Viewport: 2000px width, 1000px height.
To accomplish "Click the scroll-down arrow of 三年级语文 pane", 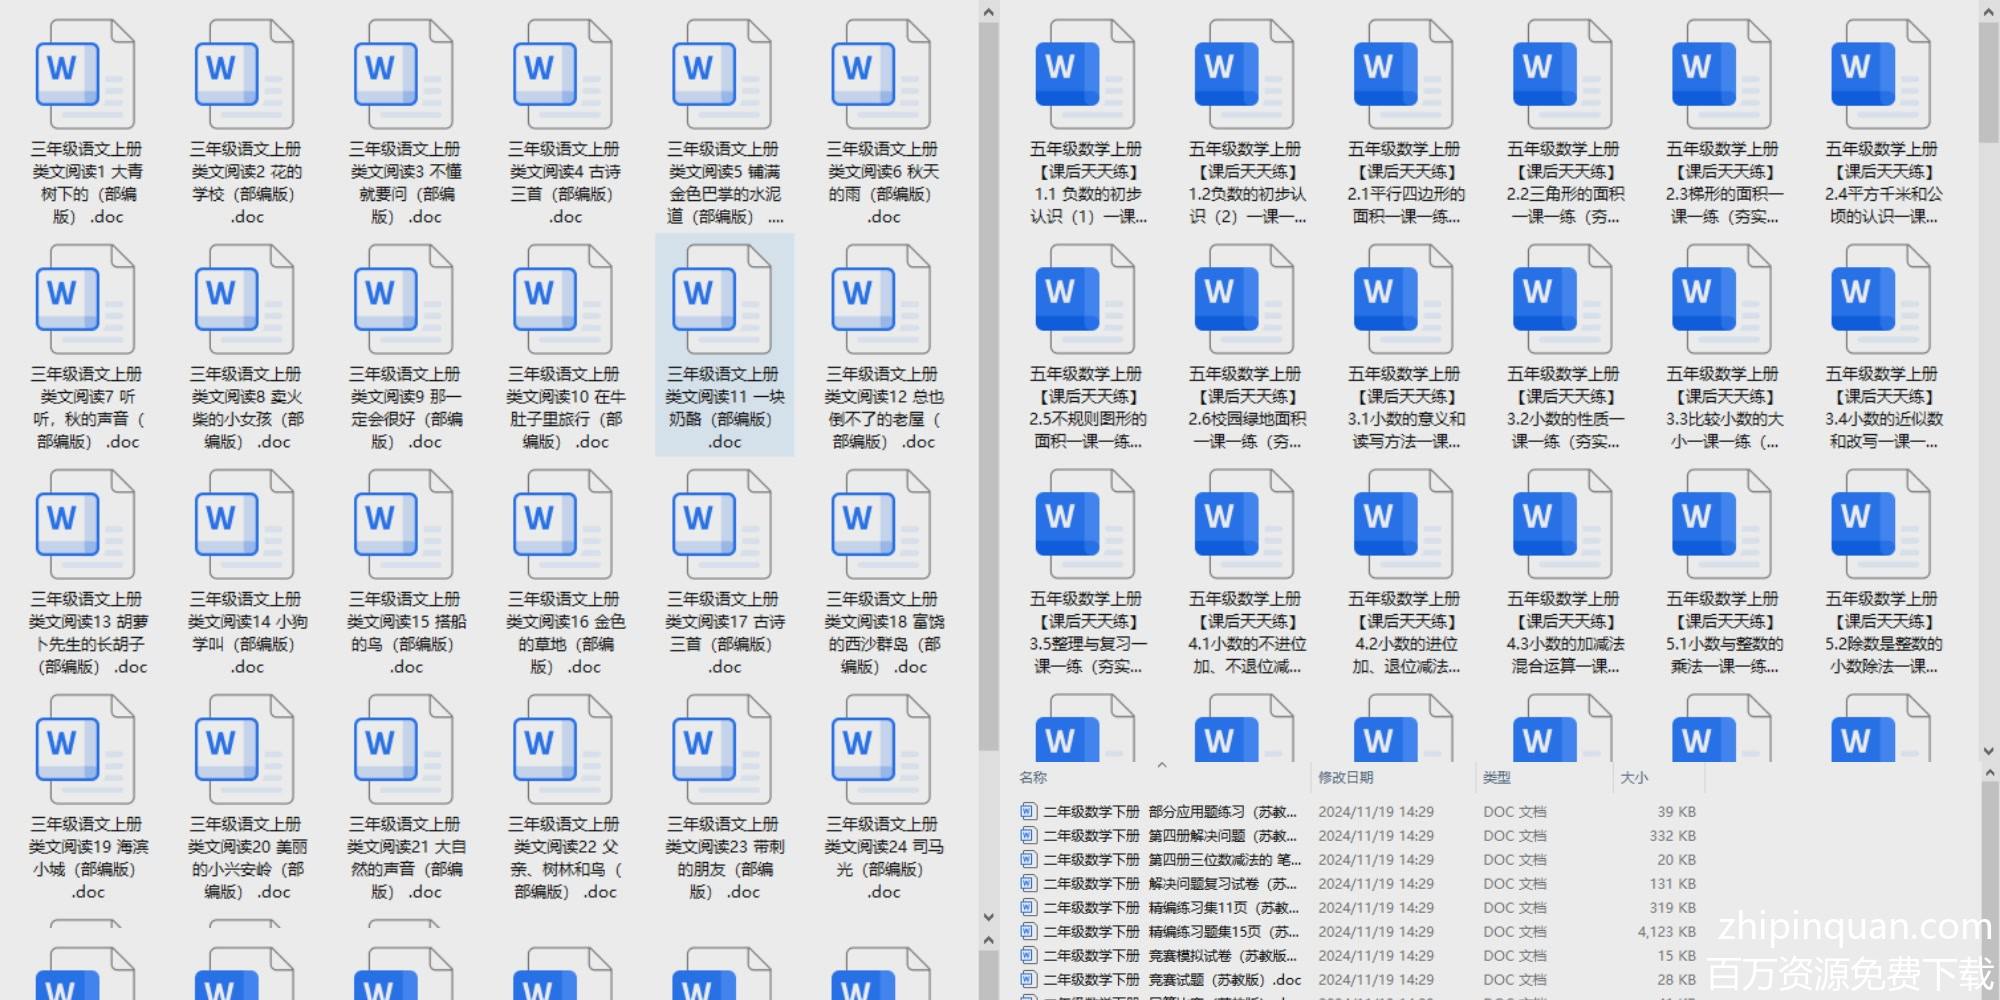I will (988, 917).
